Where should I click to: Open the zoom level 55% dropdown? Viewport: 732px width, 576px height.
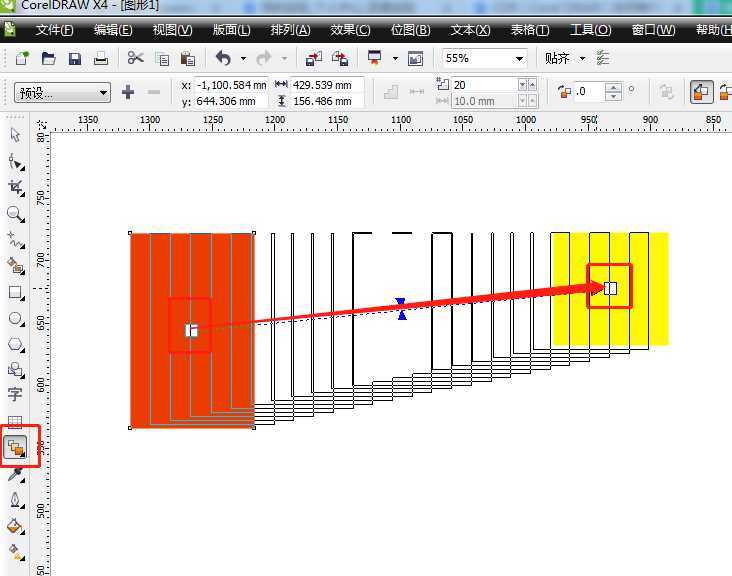point(519,59)
